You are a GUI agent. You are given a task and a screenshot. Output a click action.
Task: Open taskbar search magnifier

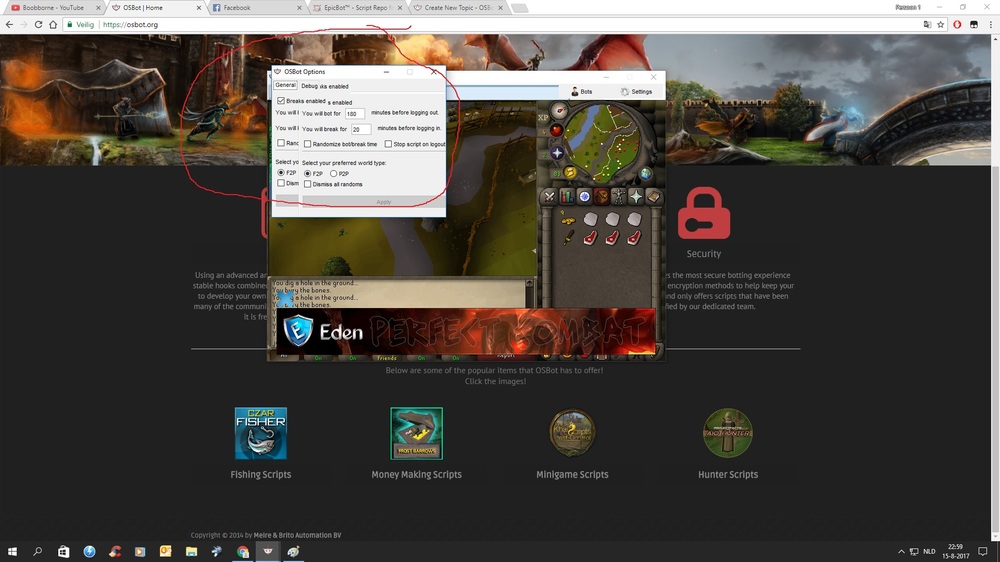[38, 551]
